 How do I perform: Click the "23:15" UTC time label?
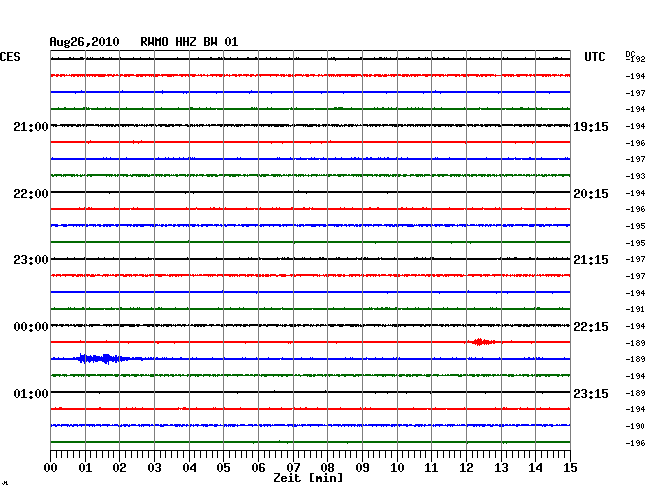pyautogui.click(x=591, y=393)
